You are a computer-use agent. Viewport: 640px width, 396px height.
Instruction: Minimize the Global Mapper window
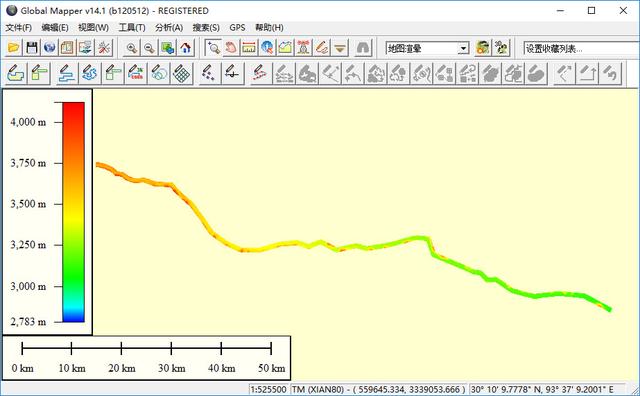point(560,11)
